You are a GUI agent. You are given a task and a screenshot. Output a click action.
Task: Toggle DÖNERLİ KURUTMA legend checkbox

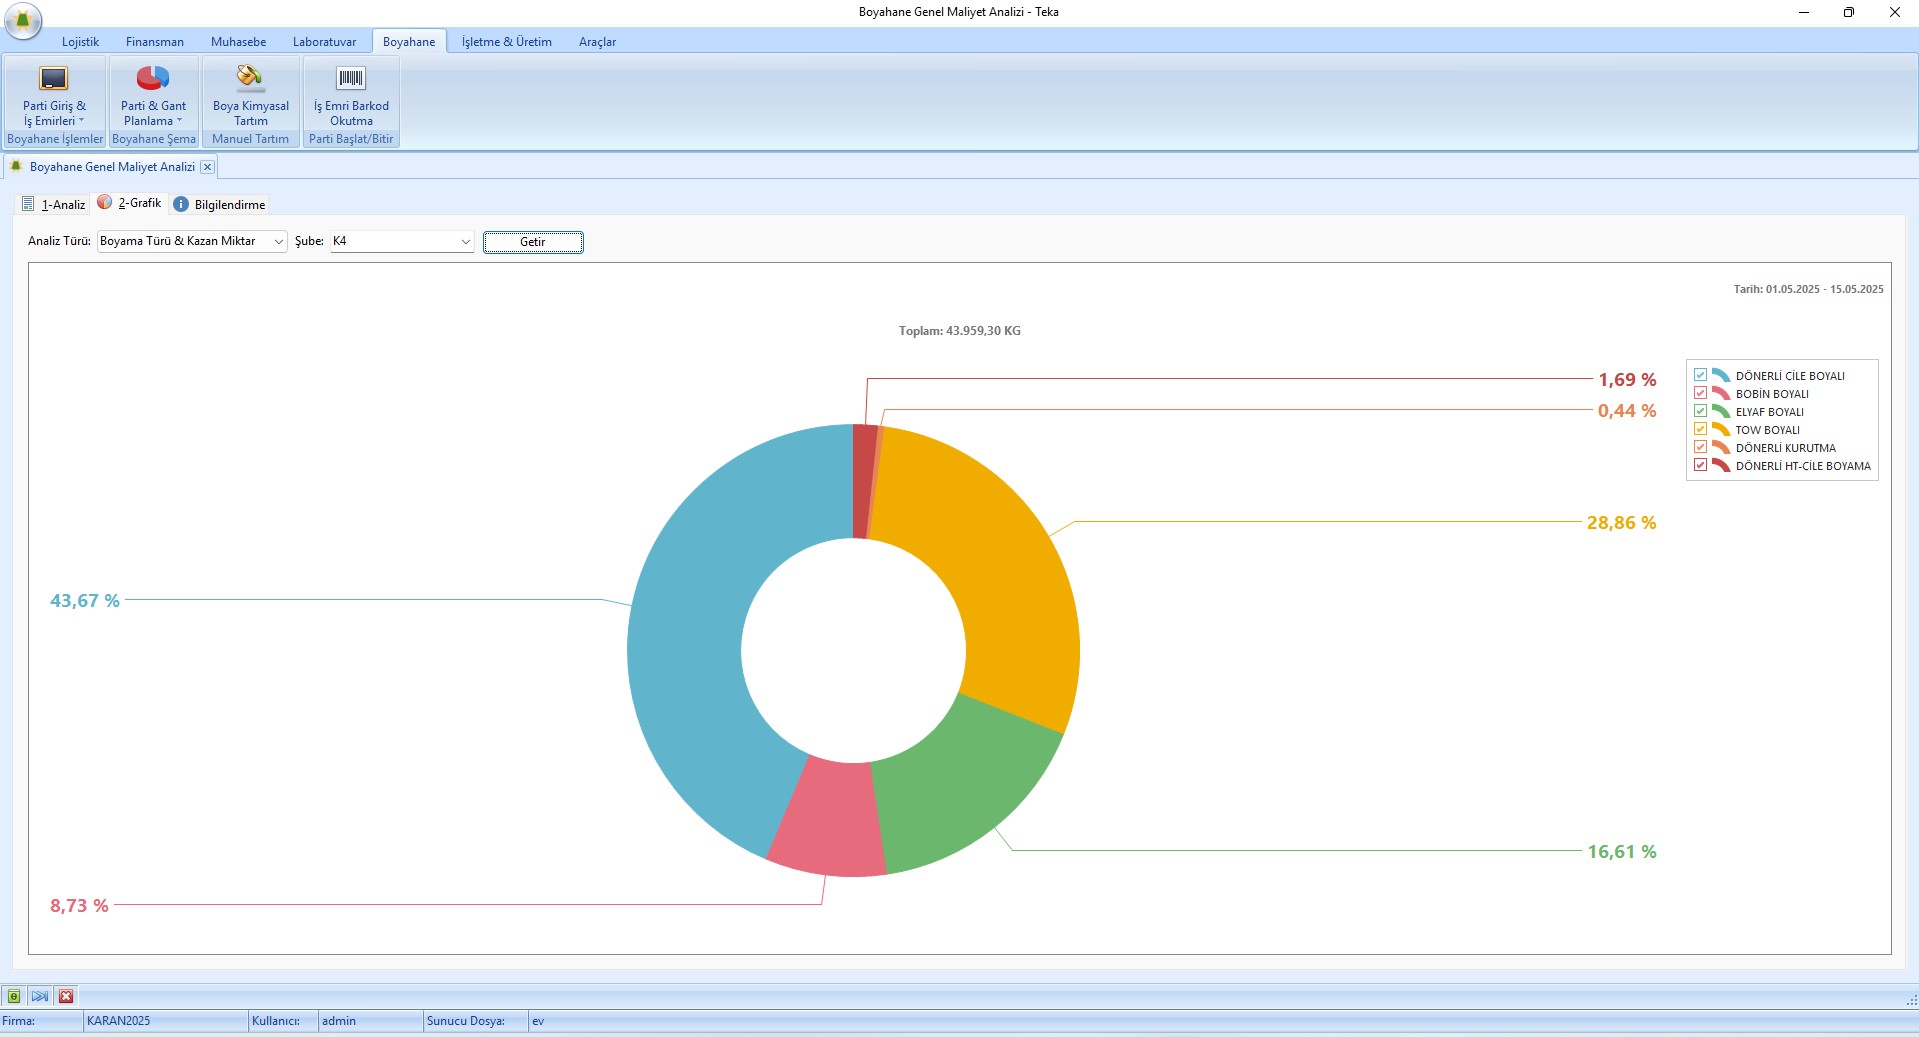coord(1700,447)
